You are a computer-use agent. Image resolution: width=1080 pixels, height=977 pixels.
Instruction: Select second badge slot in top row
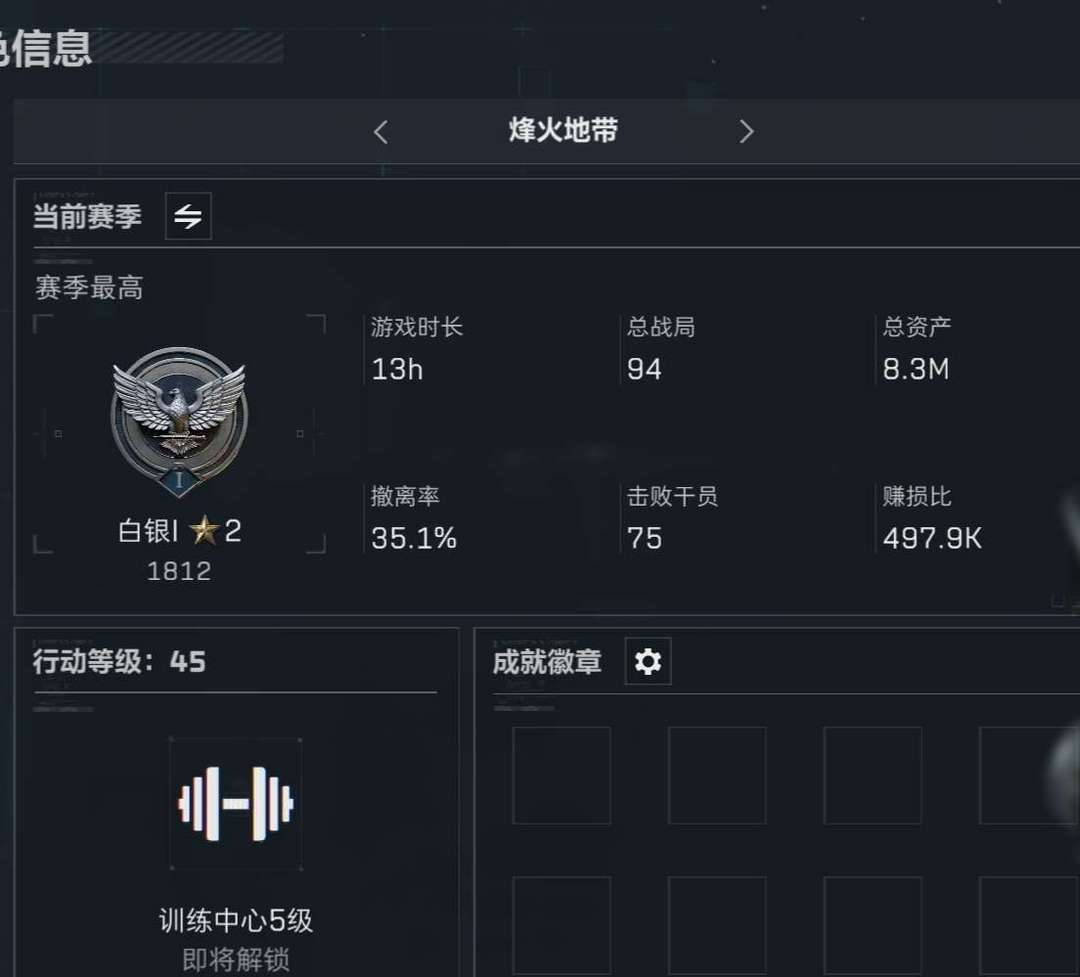(x=717, y=775)
